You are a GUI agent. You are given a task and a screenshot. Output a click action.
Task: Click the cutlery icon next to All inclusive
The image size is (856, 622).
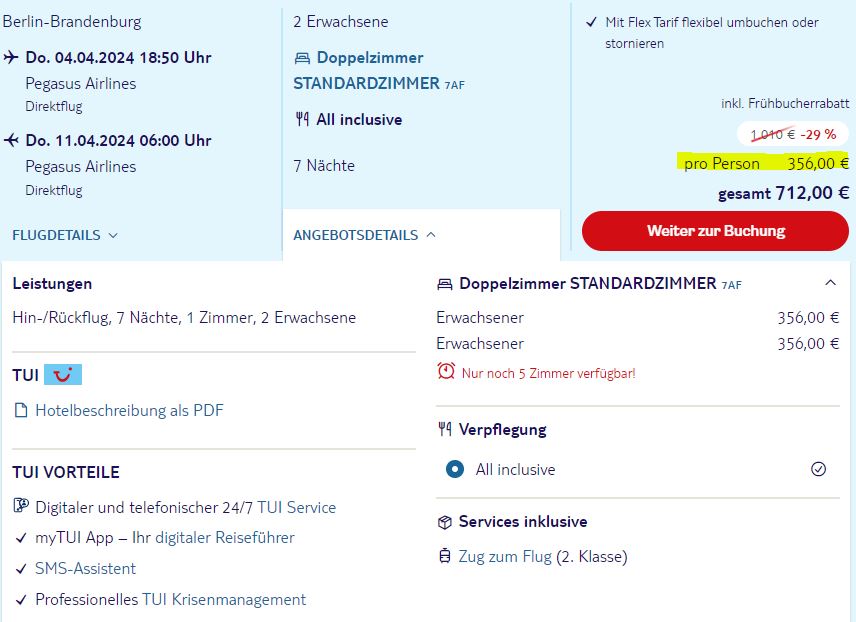click(302, 119)
